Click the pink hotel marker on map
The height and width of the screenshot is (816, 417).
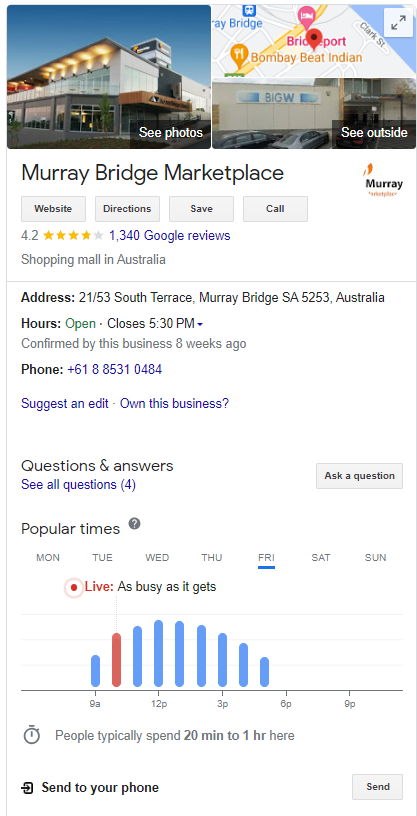[307, 15]
